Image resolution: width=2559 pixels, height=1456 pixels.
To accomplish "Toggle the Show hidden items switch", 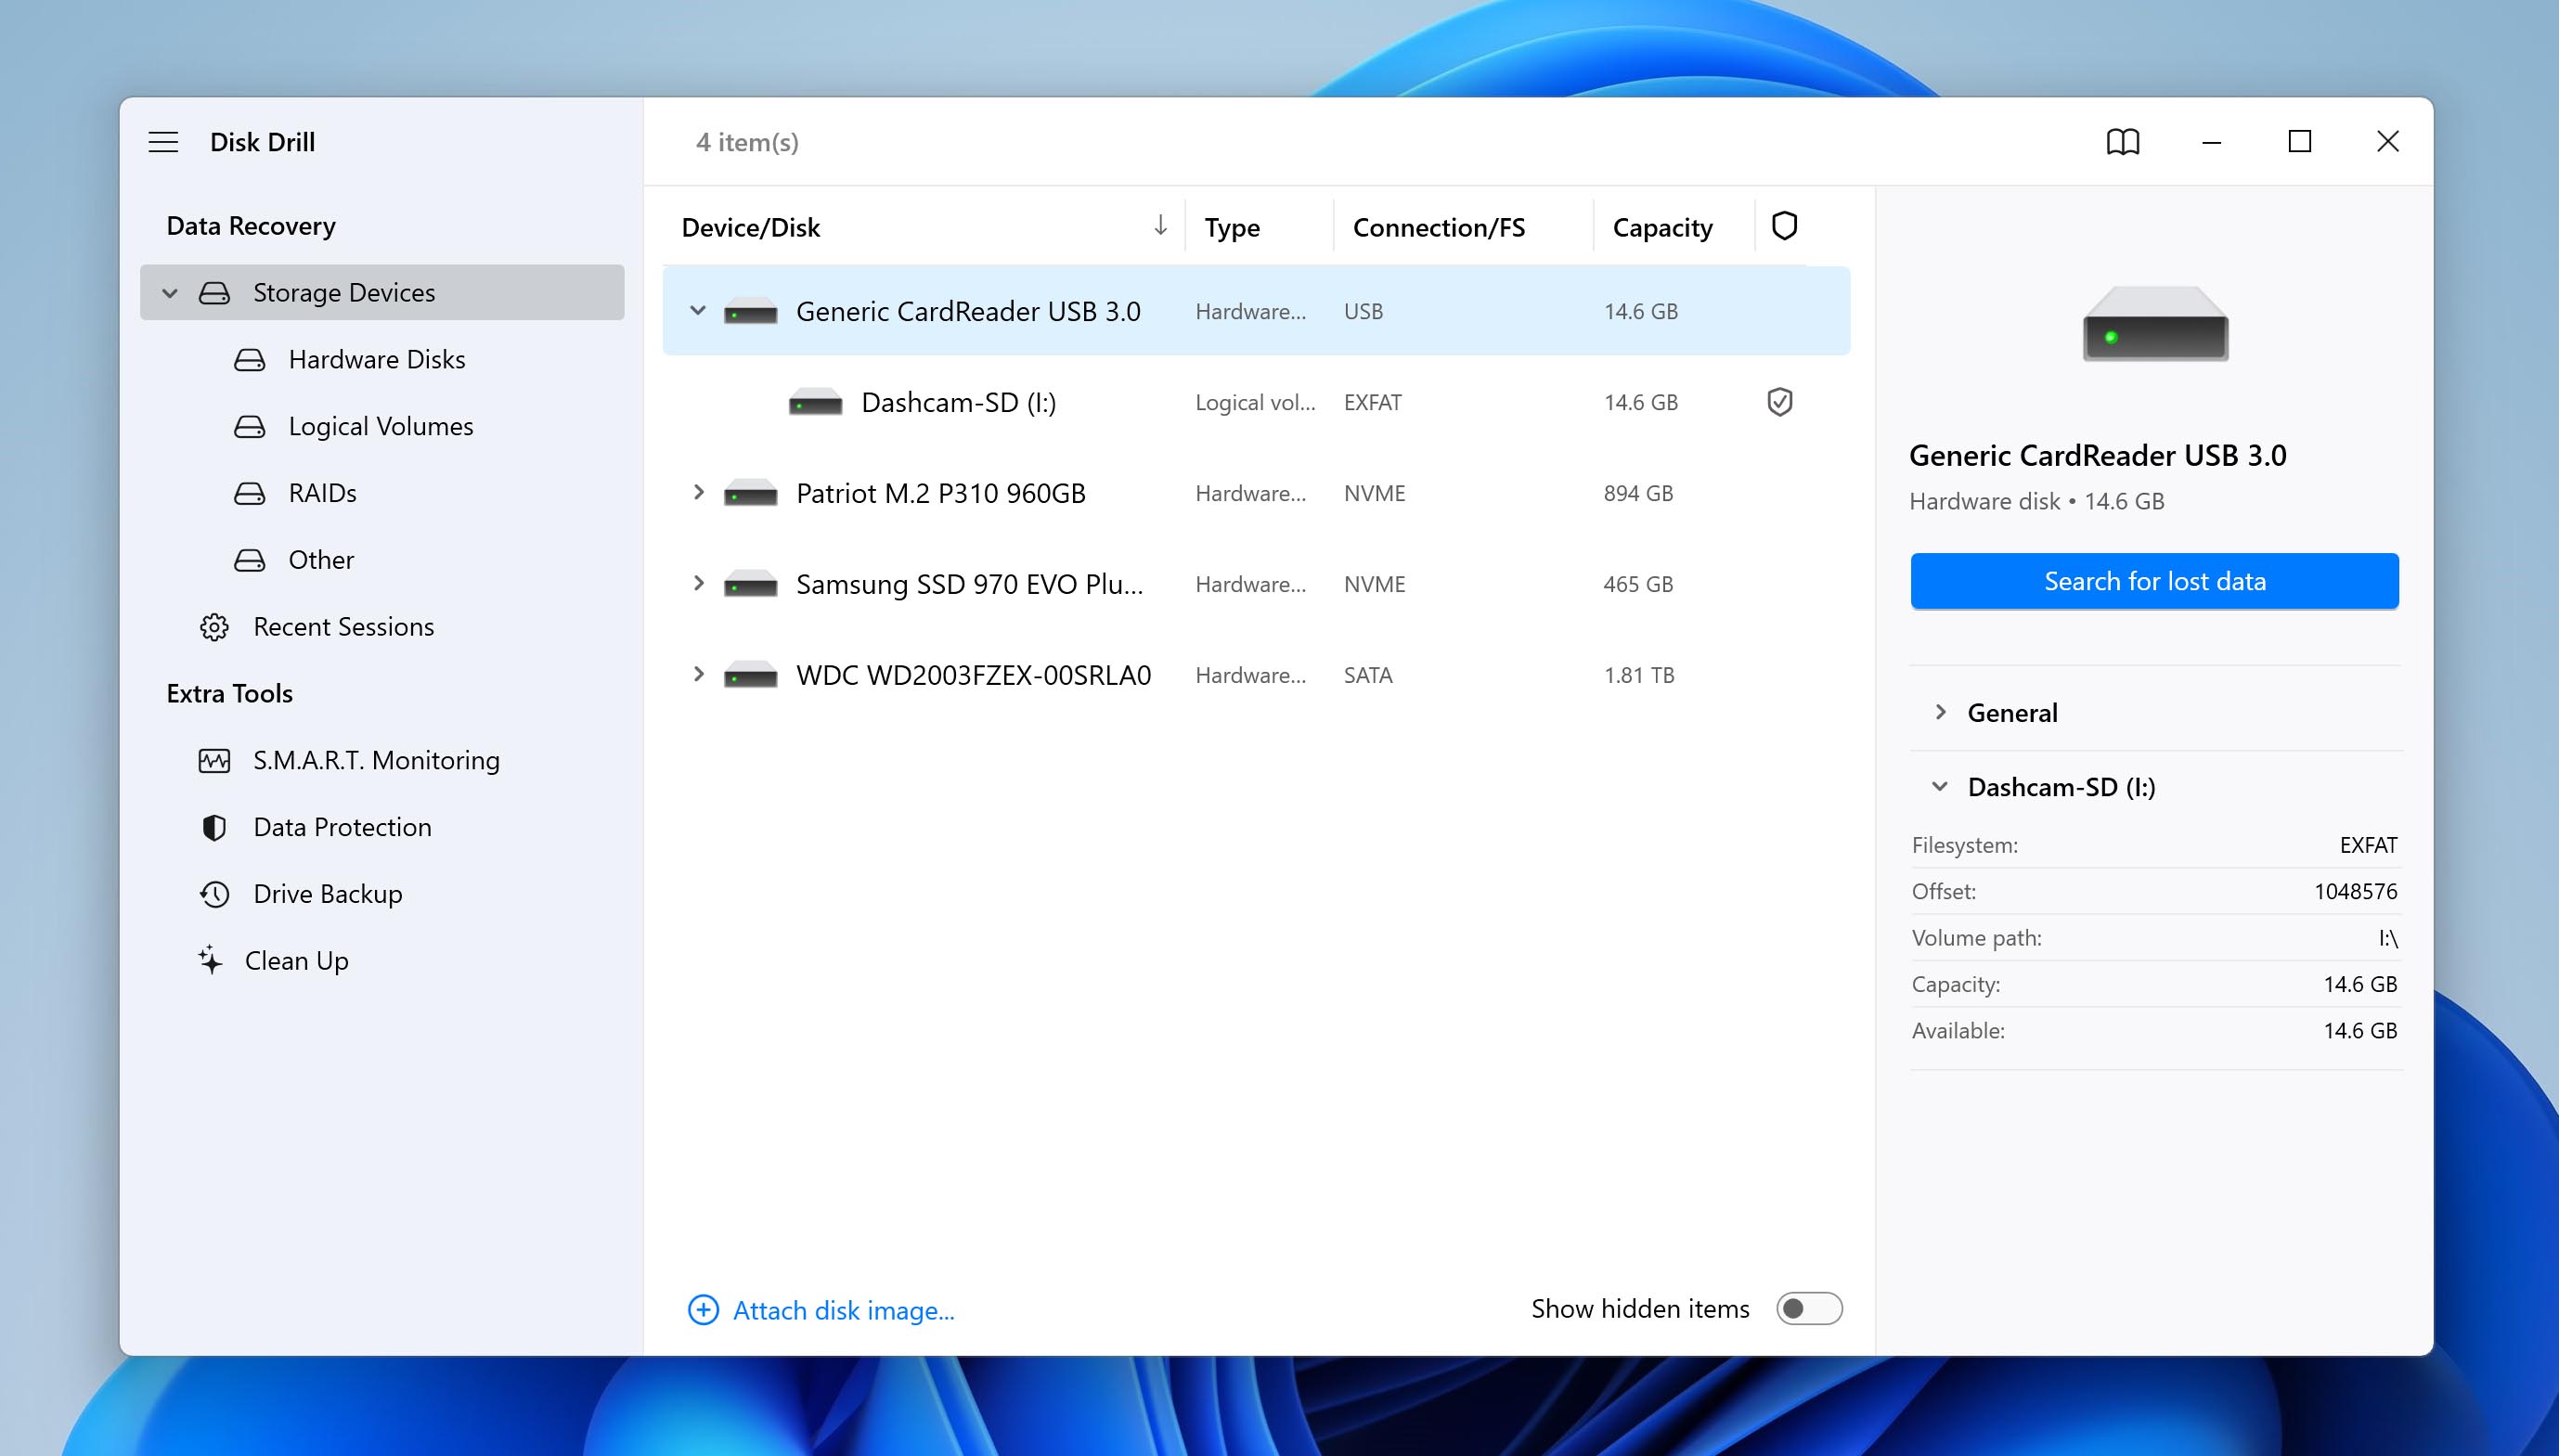I will click(x=1808, y=1308).
